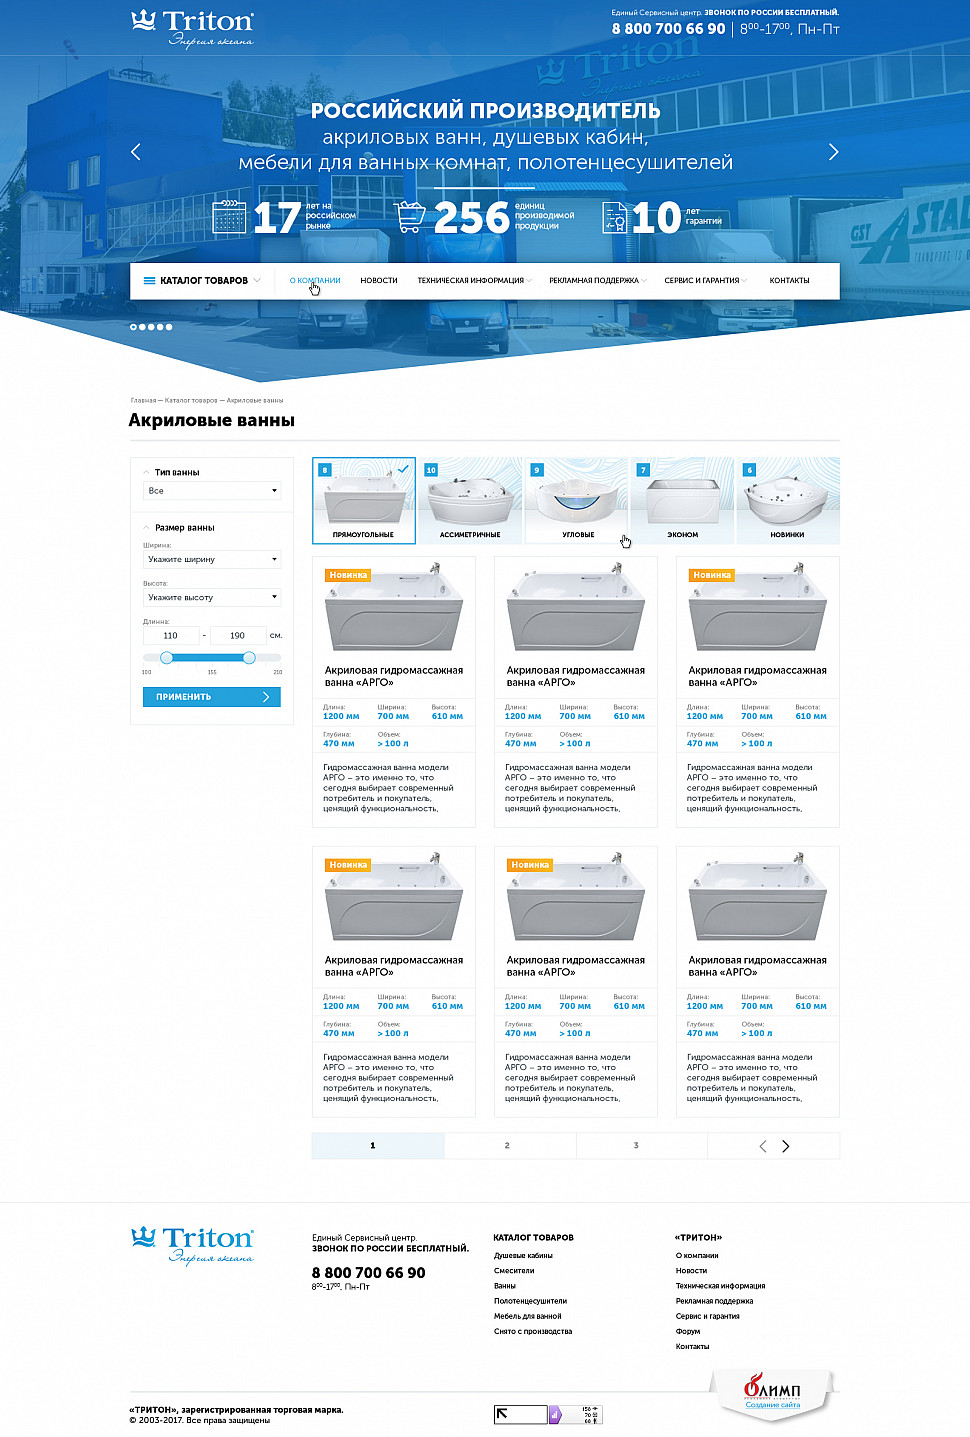The width and height of the screenshot is (970, 1437).
Task: Go to previous hero slide arrow
Action: coord(136,152)
